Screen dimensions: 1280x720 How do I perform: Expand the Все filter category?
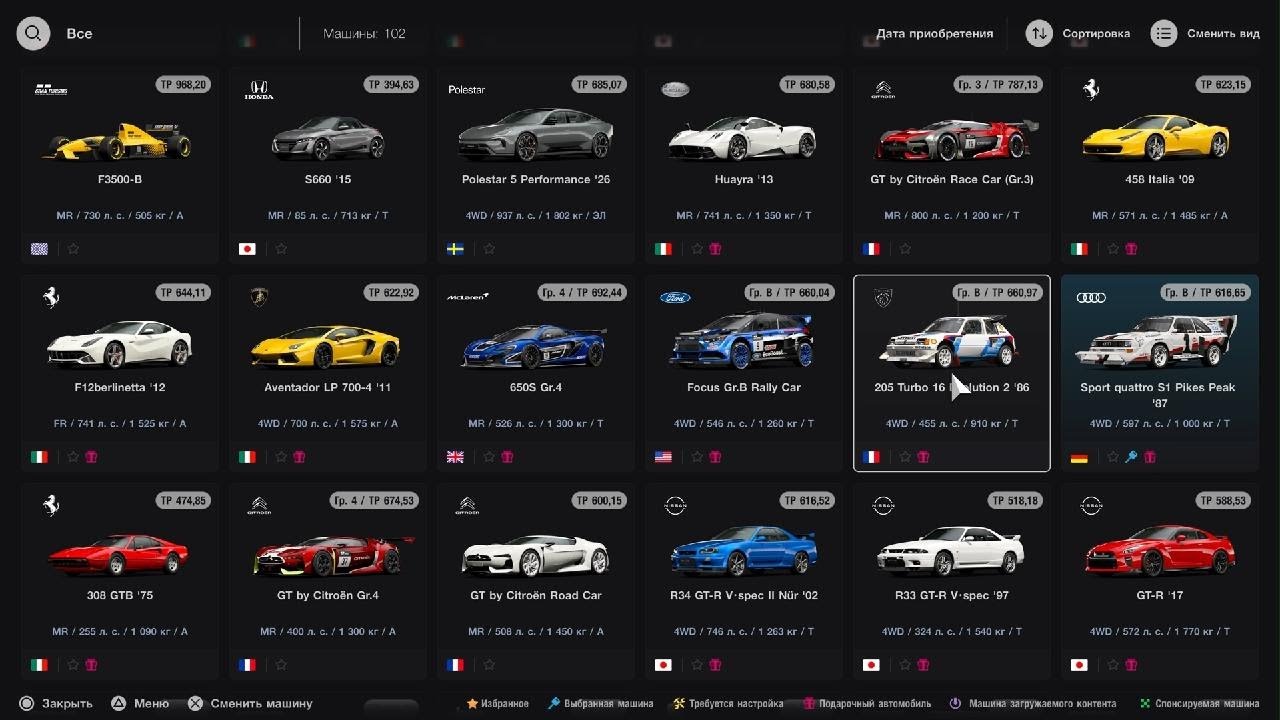pyautogui.click(x=79, y=33)
